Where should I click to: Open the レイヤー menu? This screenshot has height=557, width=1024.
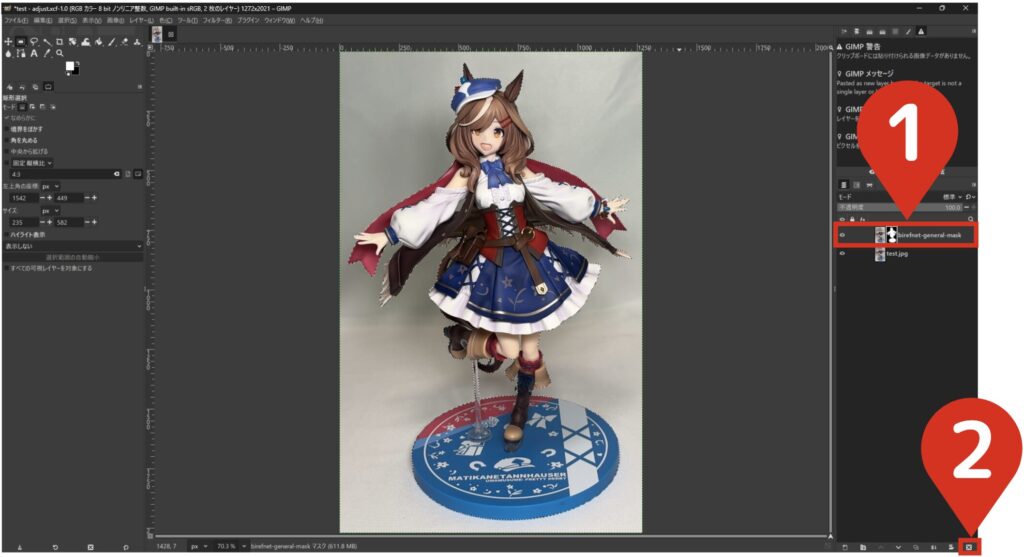tap(141, 20)
